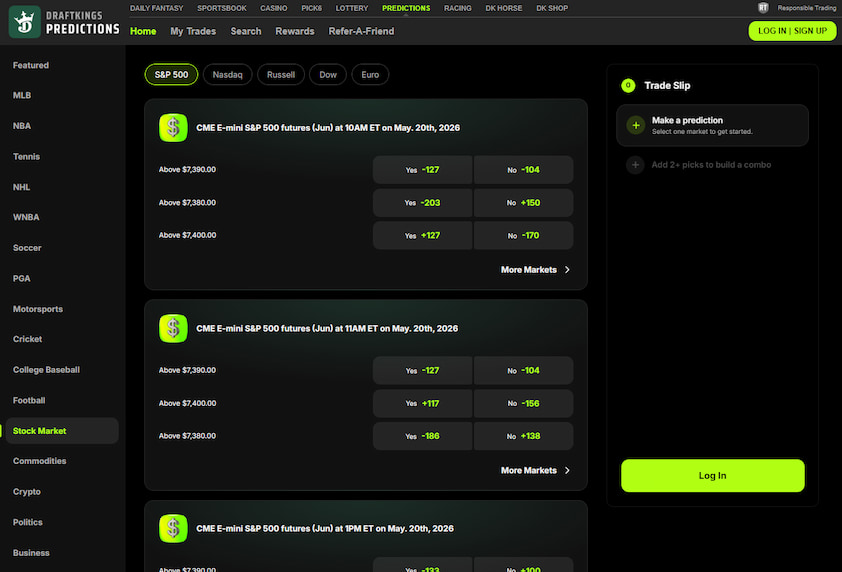The width and height of the screenshot is (842, 572).
Task: Pick No +150 for 10AM Above $7,380.00
Action: (523, 202)
